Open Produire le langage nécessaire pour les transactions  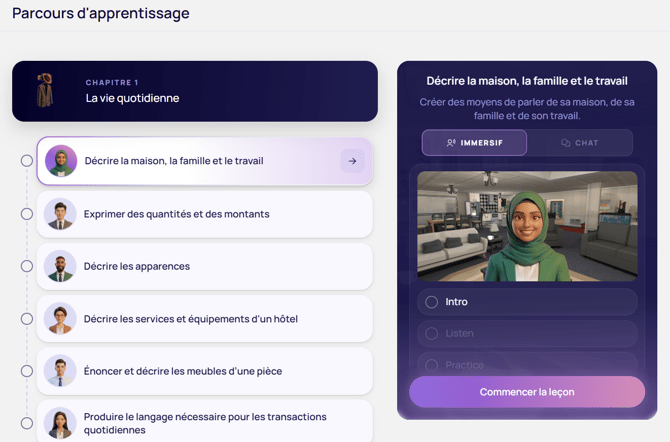tap(205, 421)
